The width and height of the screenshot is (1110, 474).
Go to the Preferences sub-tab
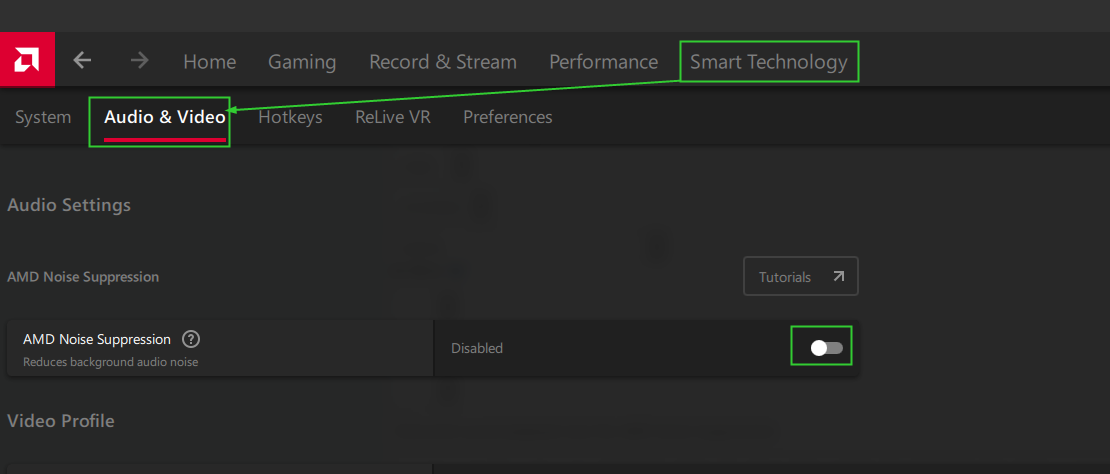(507, 117)
